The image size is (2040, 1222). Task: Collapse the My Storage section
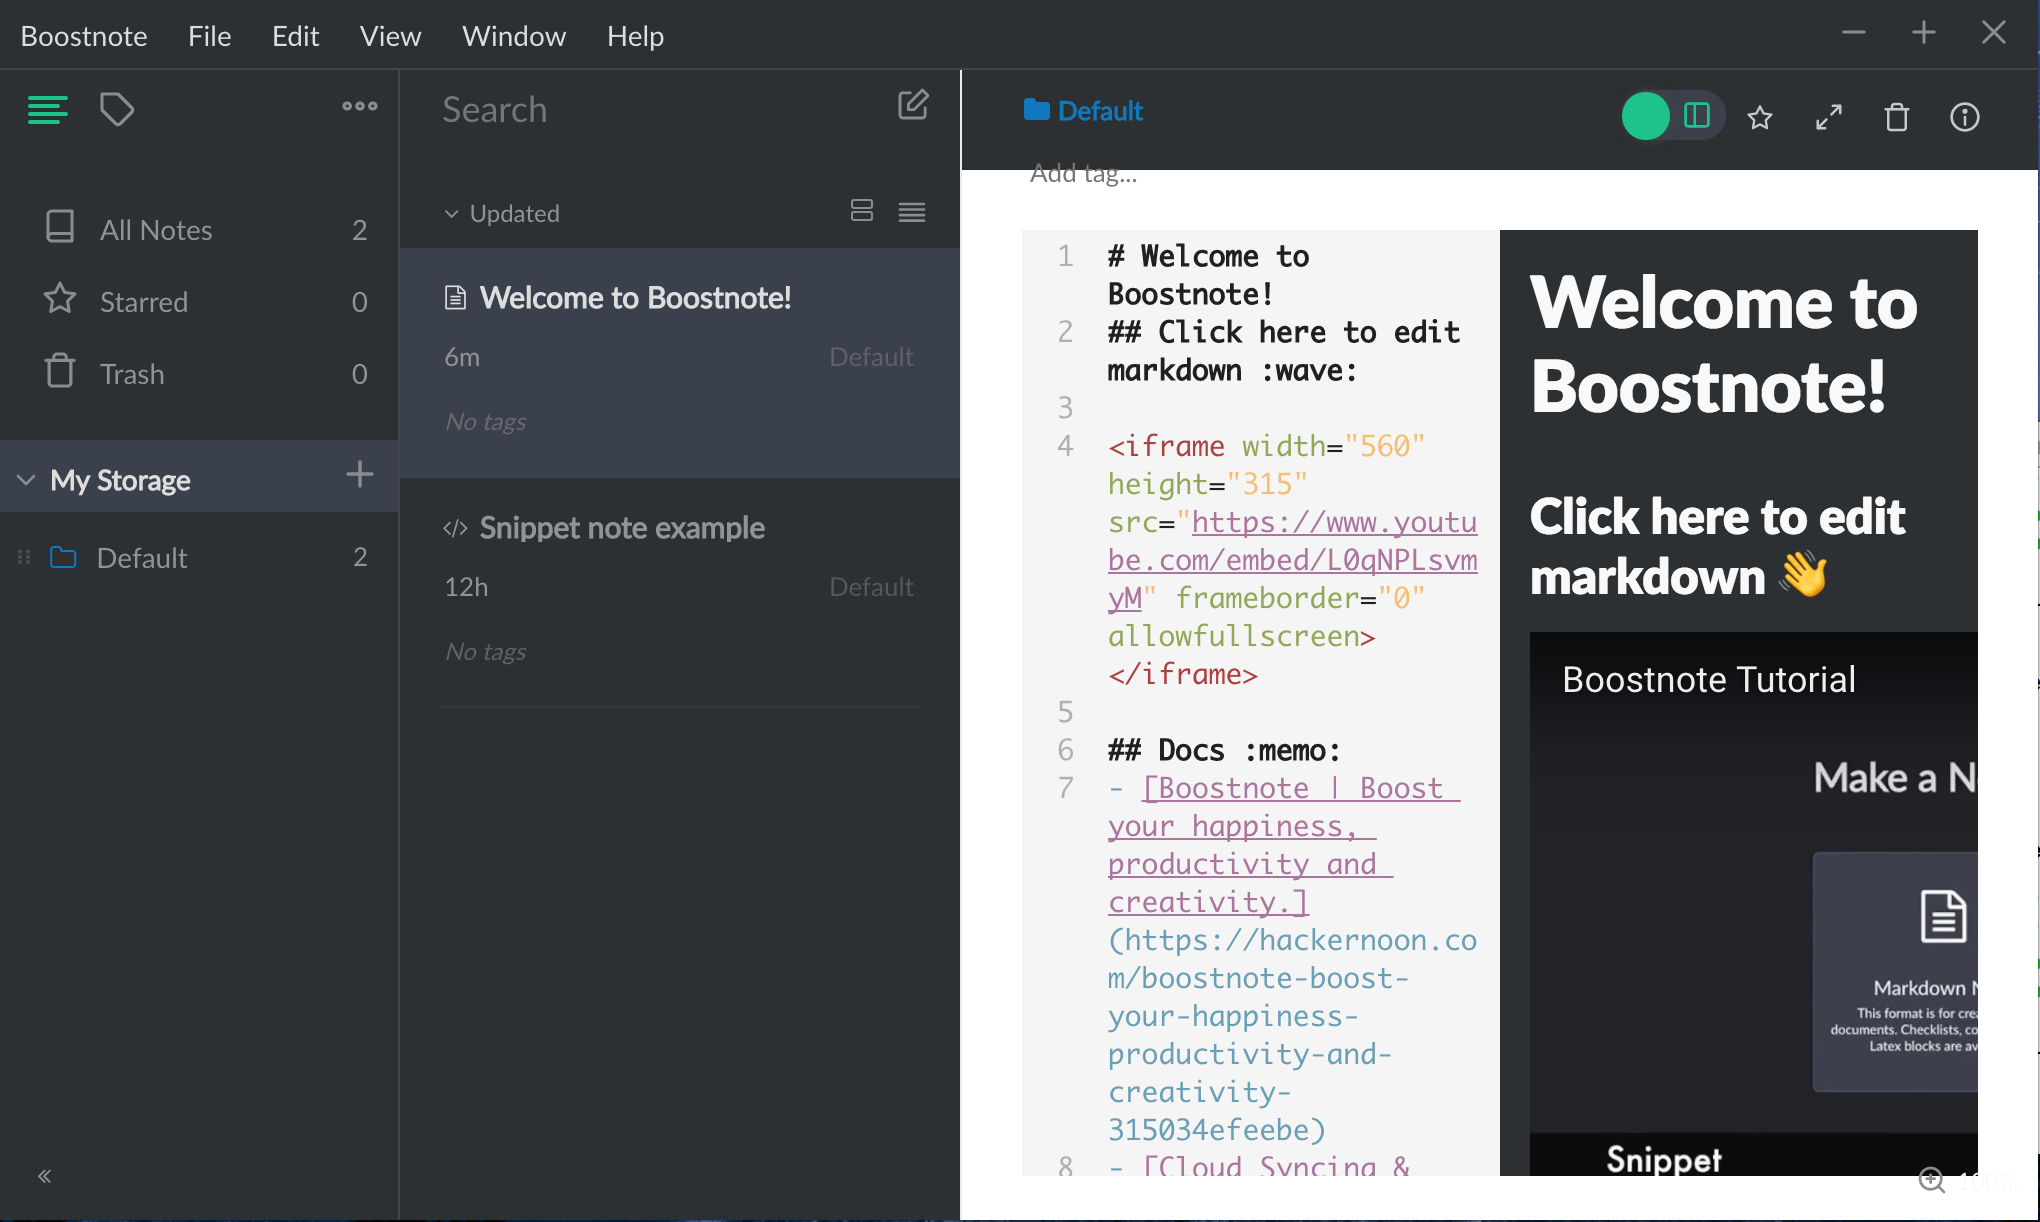(27, 480)
